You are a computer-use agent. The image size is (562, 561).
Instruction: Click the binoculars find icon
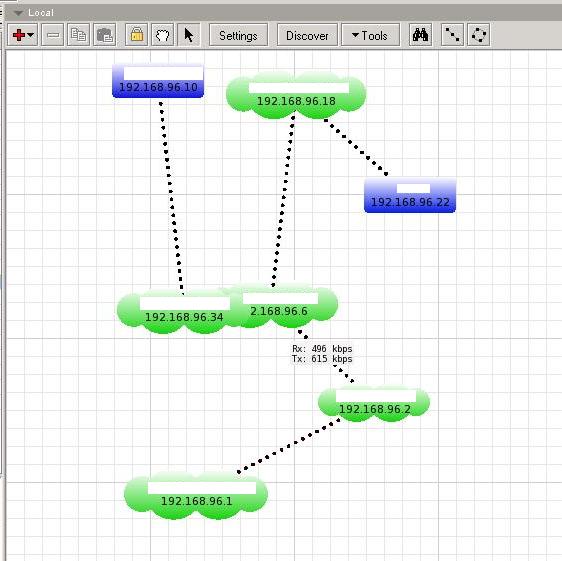pyautogui.click(x=420, y=35)
